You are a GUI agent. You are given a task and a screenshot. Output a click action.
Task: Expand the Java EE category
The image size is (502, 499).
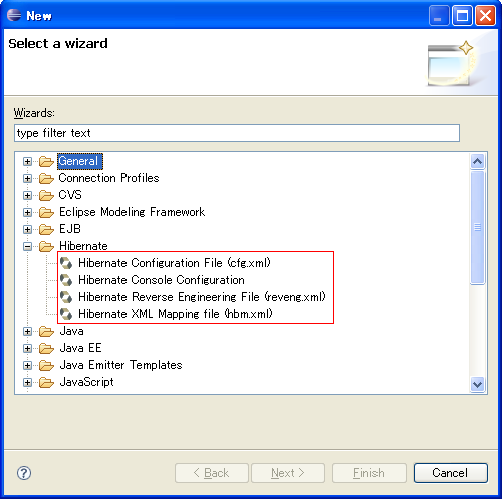27,349
